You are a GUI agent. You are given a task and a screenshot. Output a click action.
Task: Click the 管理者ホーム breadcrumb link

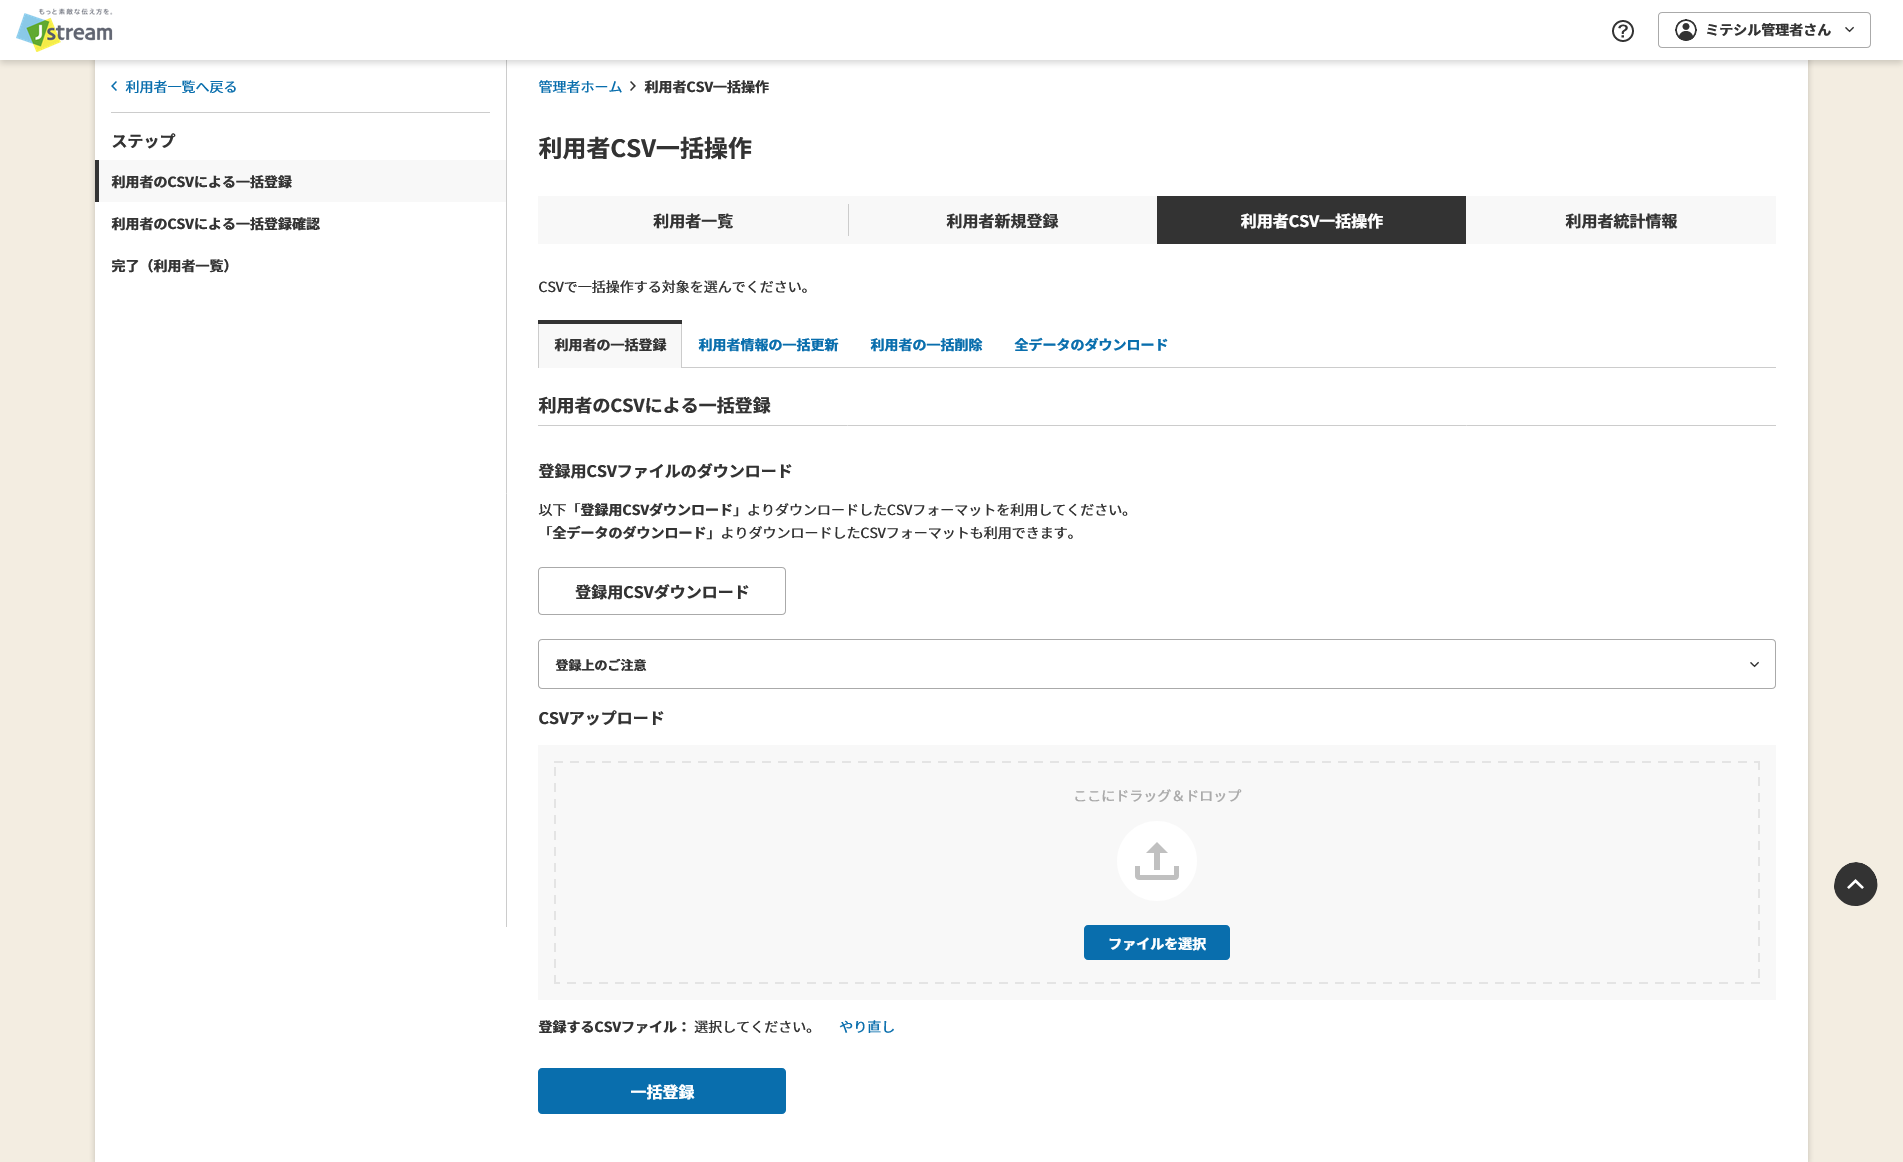pyautogui.click(x=580, y=87)
